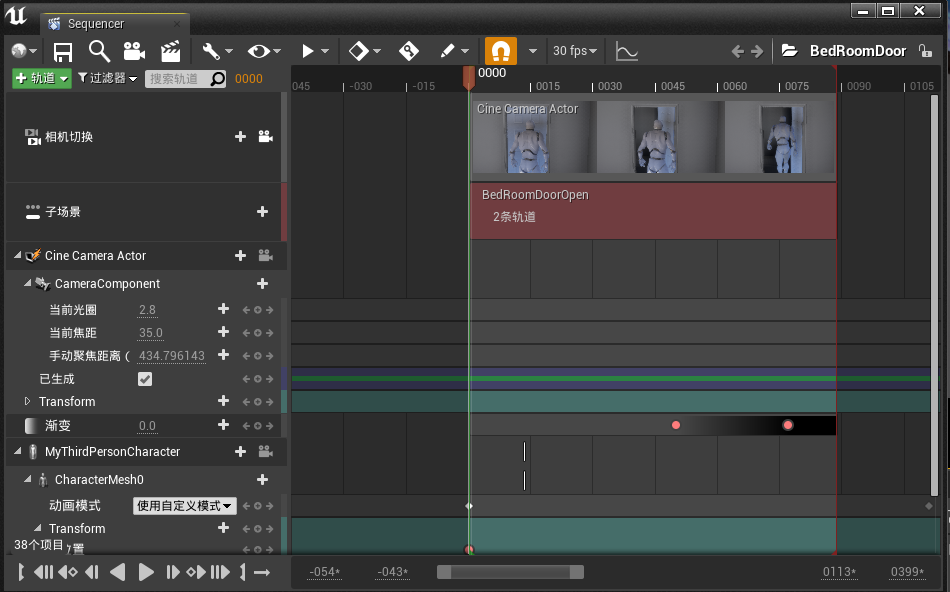The width and height of the screenshot is (950, 592).
Task: Click the green 轨道 add track button
Action: point(41,78)
